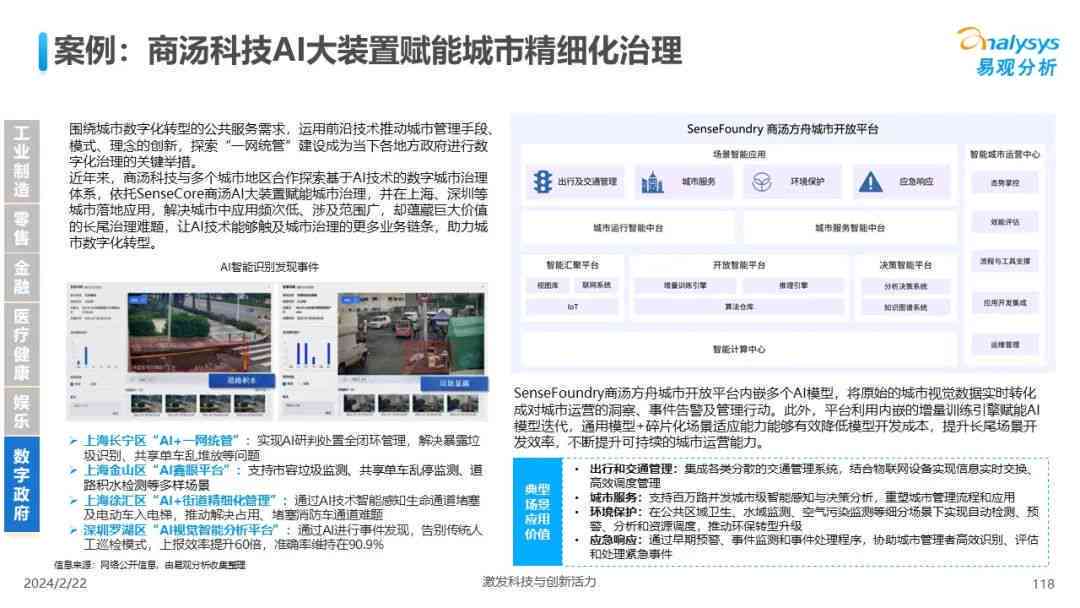Select the 推理引擎 box
This screenshot has width=1080, height=608.
pos(793,285)
